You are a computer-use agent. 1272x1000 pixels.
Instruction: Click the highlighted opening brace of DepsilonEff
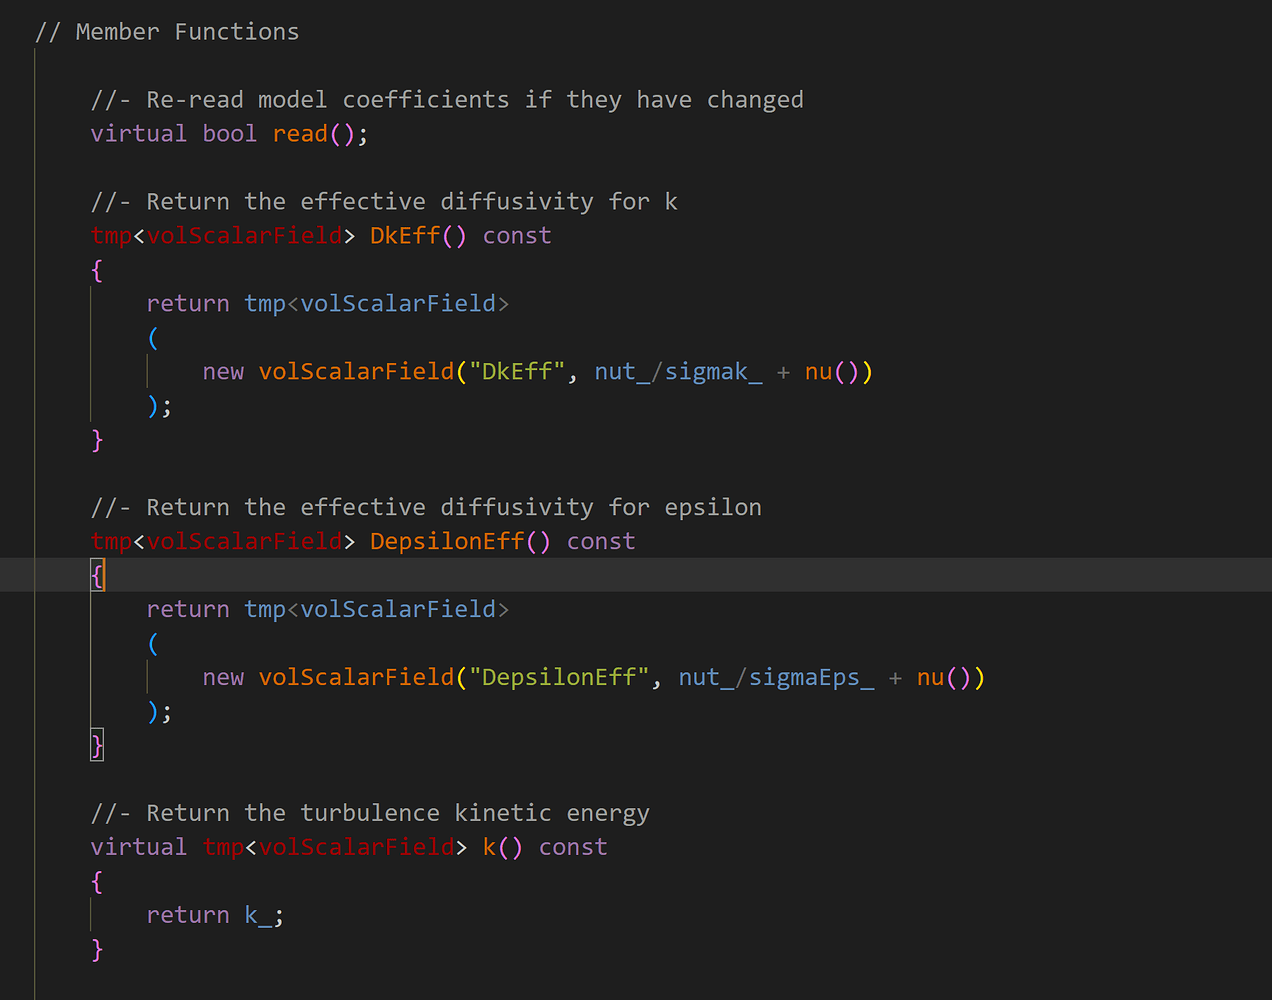pyautogui.click(x=97, y=576)
